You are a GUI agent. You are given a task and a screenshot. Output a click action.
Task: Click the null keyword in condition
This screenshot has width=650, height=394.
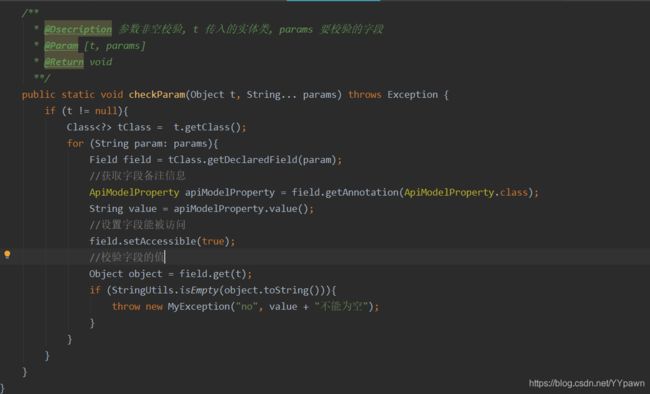pyautogui.click(x=106, y=111)
